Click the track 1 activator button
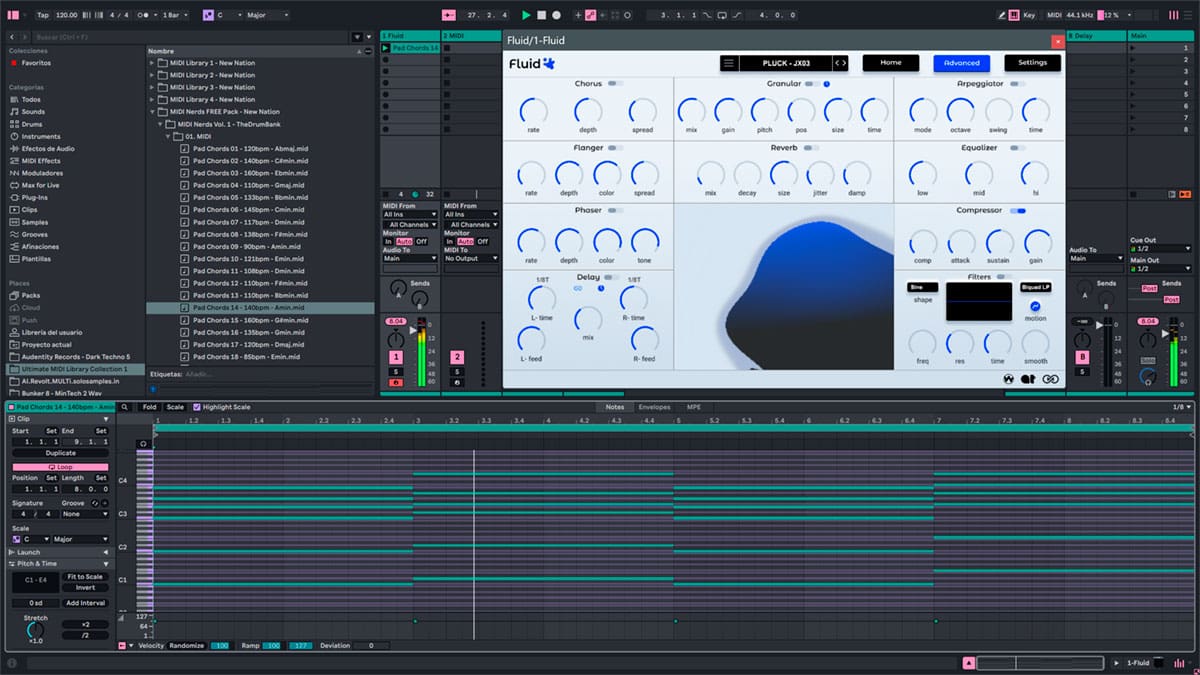Screen dimensions: 1200x675 [396, 357]
